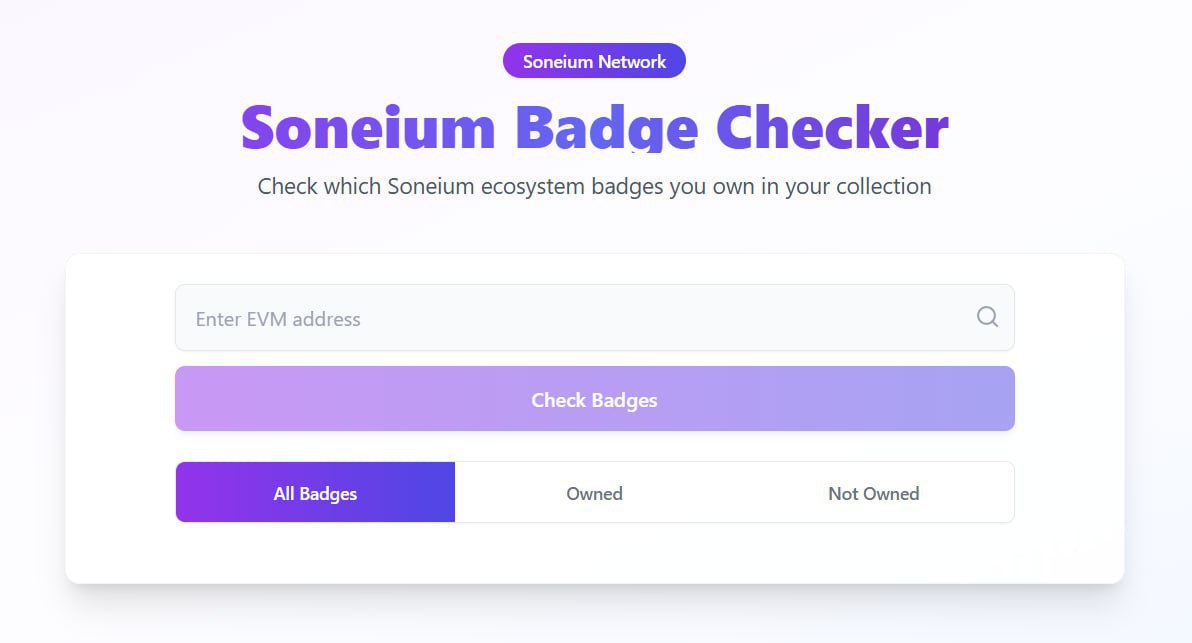Select the search glass inside address box
The width and height of the screenshot is (1192, 643).
tap(987, 316)
